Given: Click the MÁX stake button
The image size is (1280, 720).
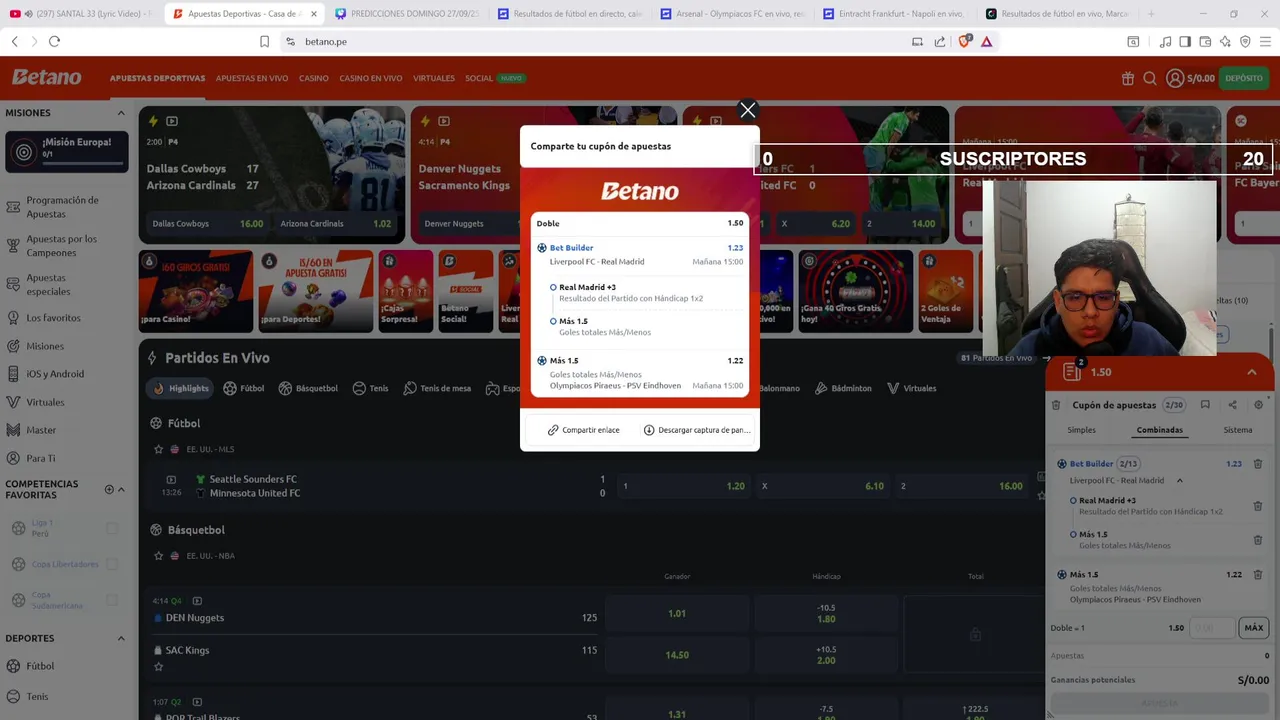Looking at the screenshot, I should tap(1254, 628).
